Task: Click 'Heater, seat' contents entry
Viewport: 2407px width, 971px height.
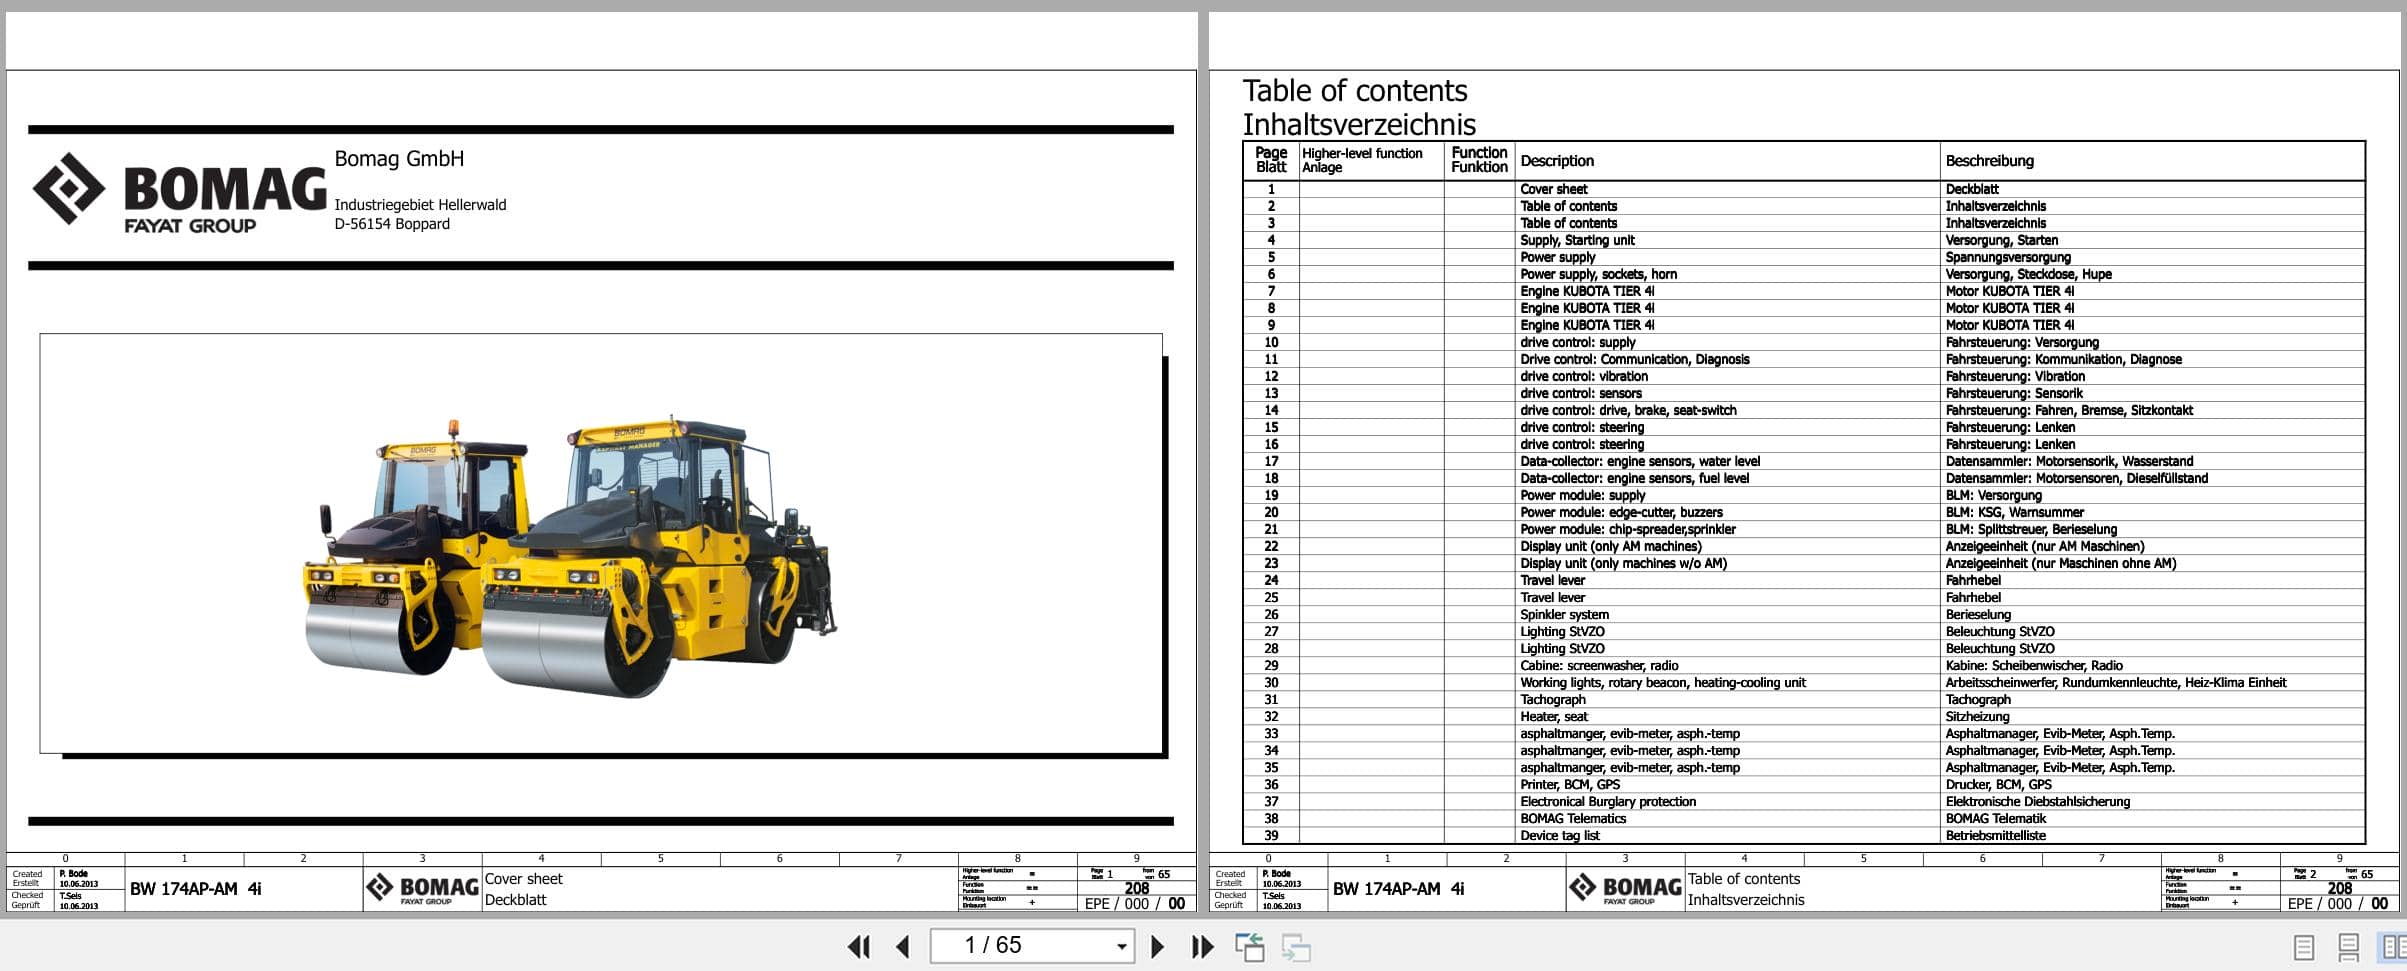Action: (x=1553, y=716)
